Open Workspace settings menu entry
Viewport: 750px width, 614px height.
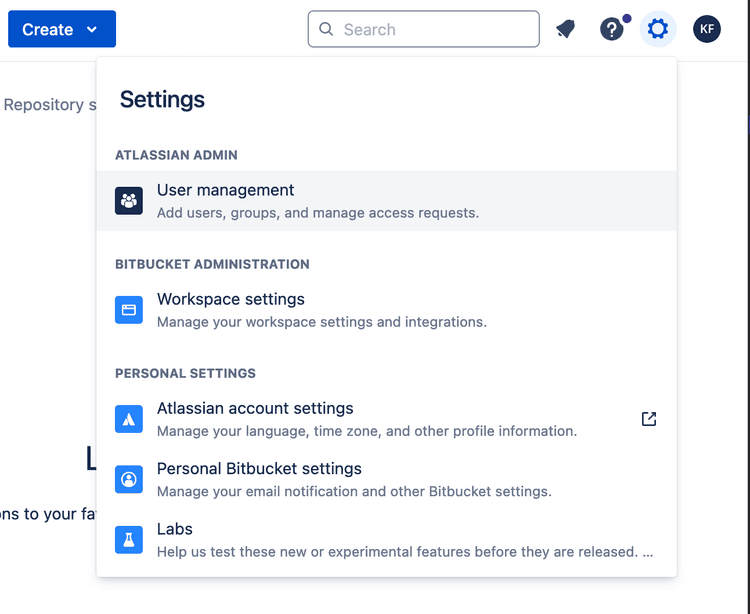pyautogui.click(x=386, y=310)
